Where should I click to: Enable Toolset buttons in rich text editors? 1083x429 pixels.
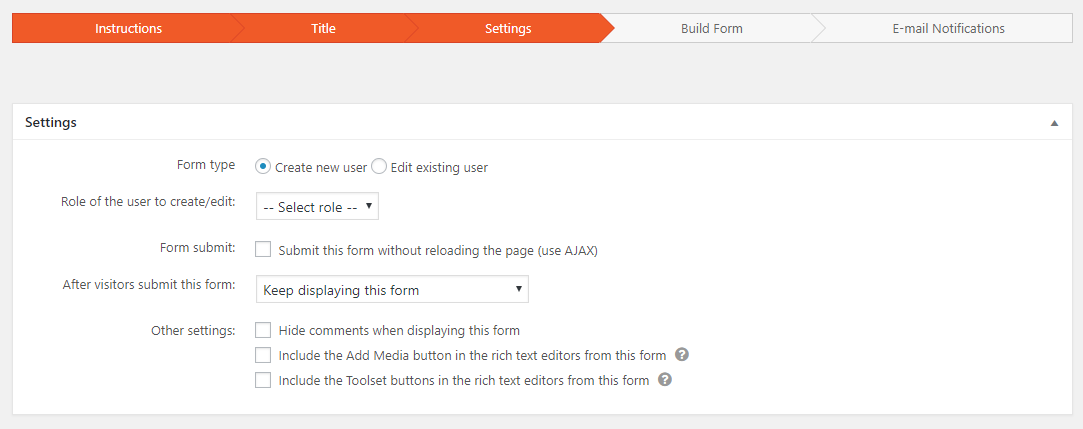click(263, 380)
